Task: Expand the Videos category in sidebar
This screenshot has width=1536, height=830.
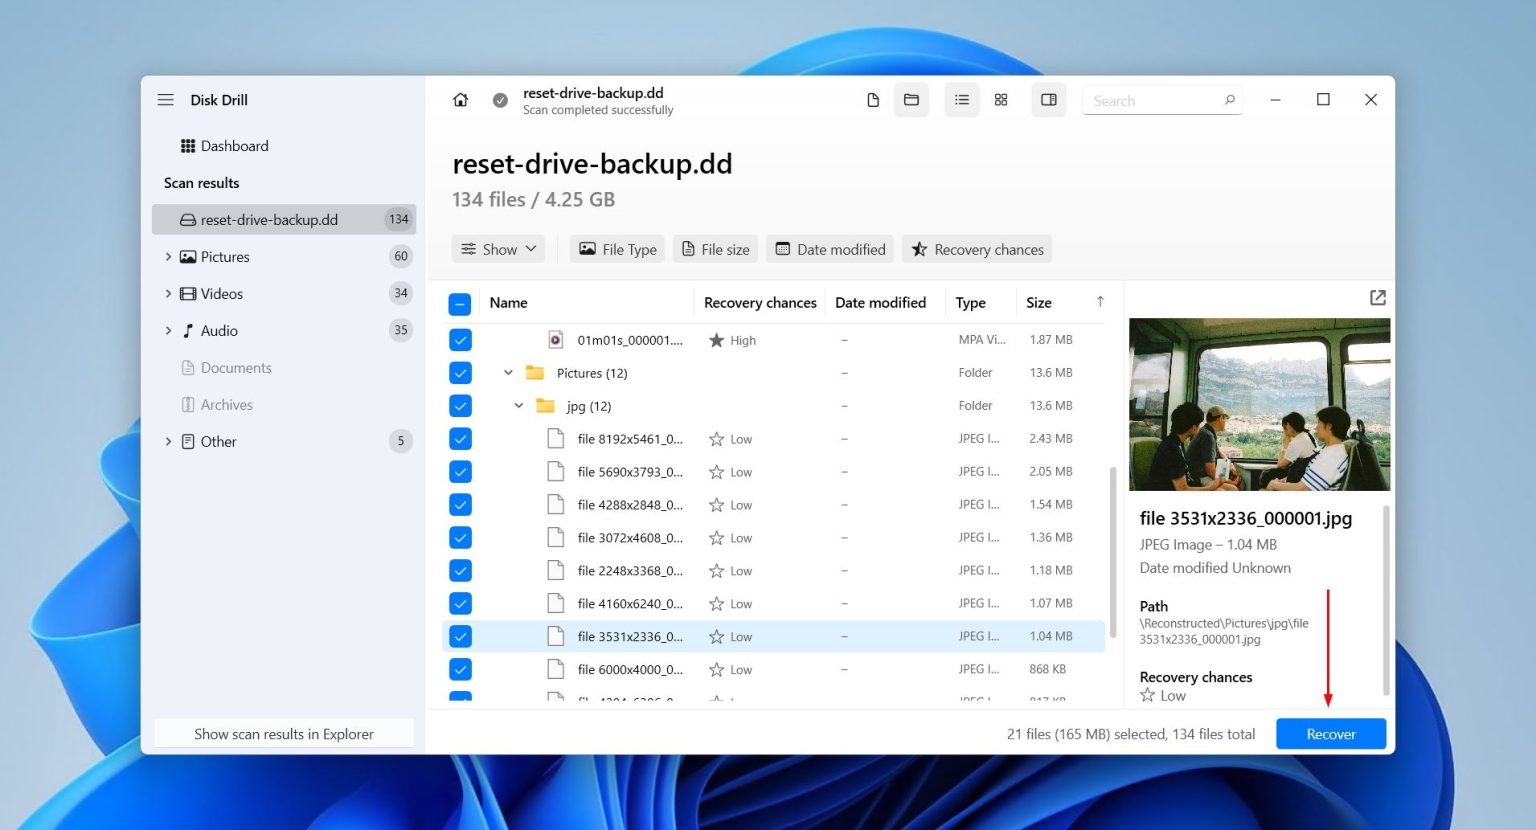Action: click(x=168, y=294)
